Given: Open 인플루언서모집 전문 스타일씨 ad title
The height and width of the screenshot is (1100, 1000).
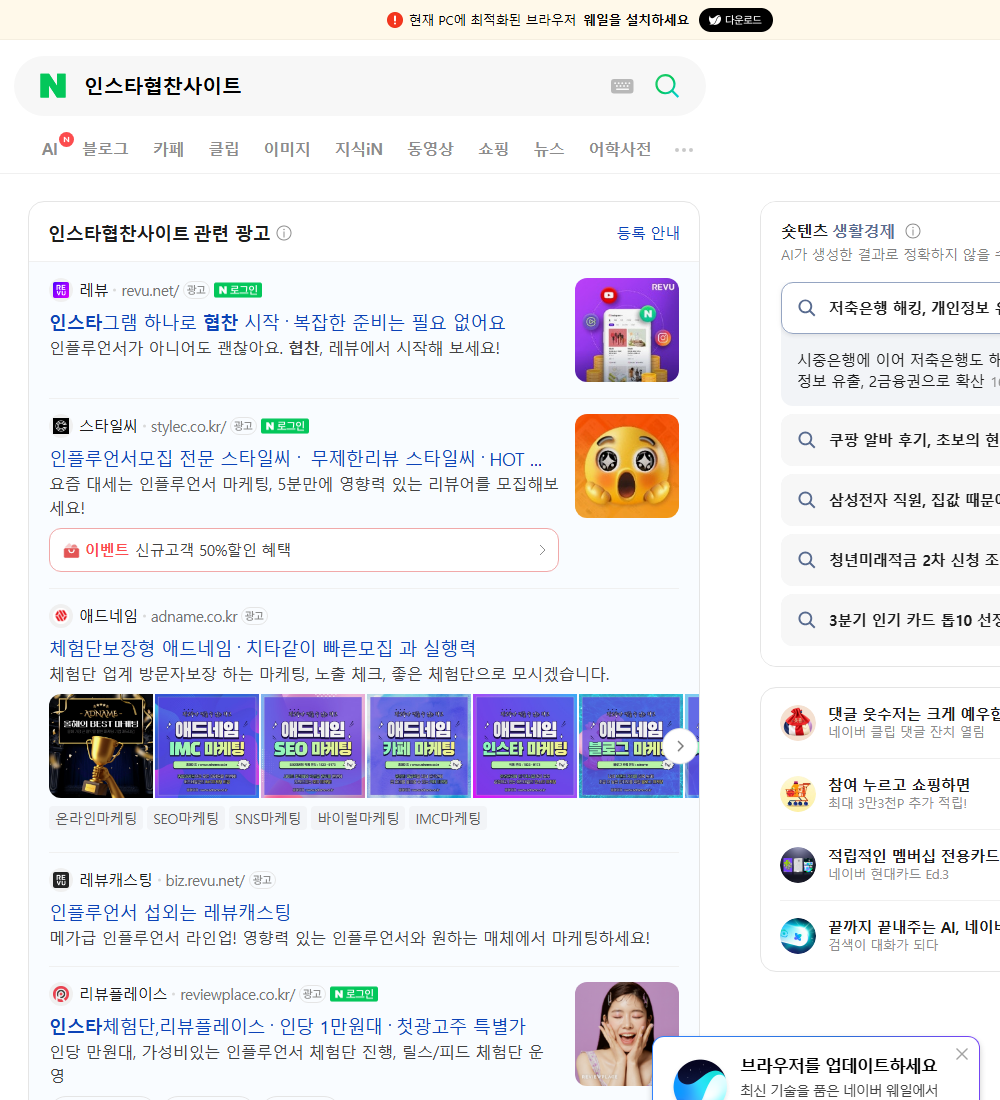Looking at the screenshot, I should click(x=295, y=459).
